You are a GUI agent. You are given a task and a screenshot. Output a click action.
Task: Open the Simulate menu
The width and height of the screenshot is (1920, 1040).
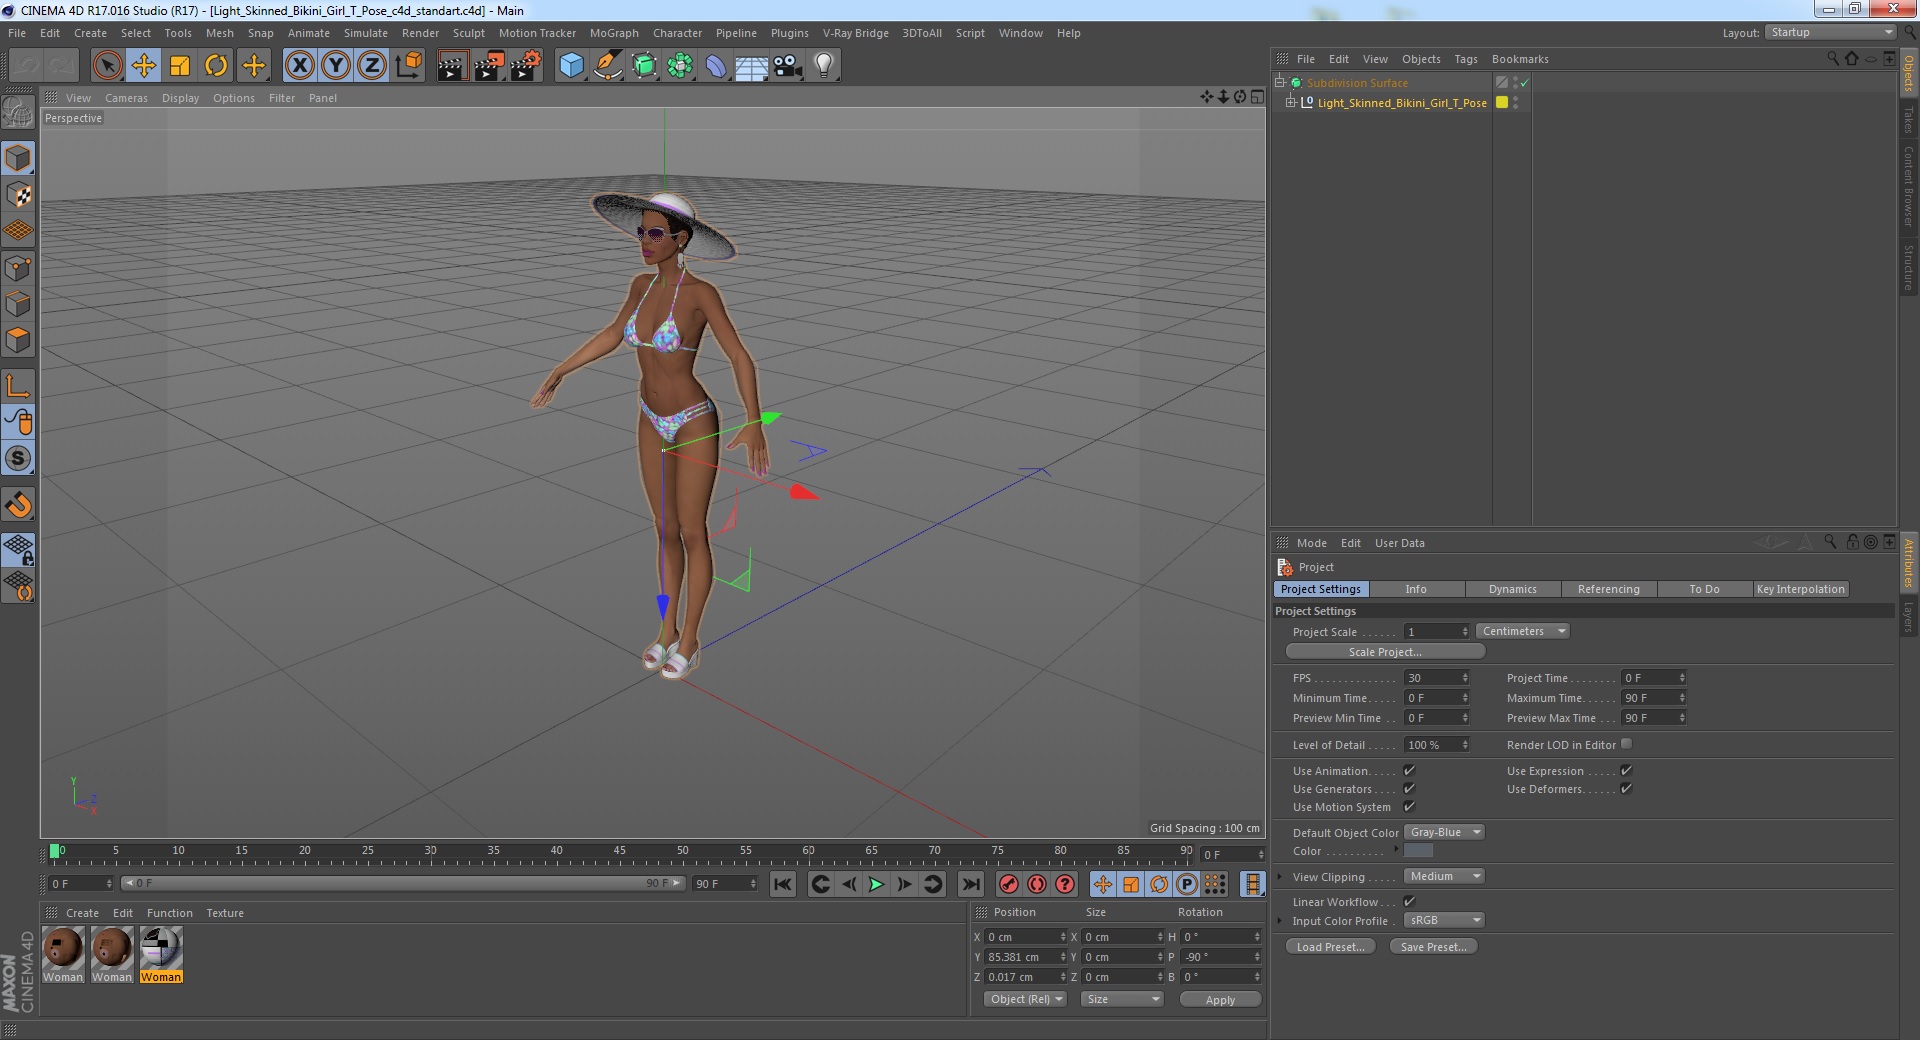[x=365, y=33]
